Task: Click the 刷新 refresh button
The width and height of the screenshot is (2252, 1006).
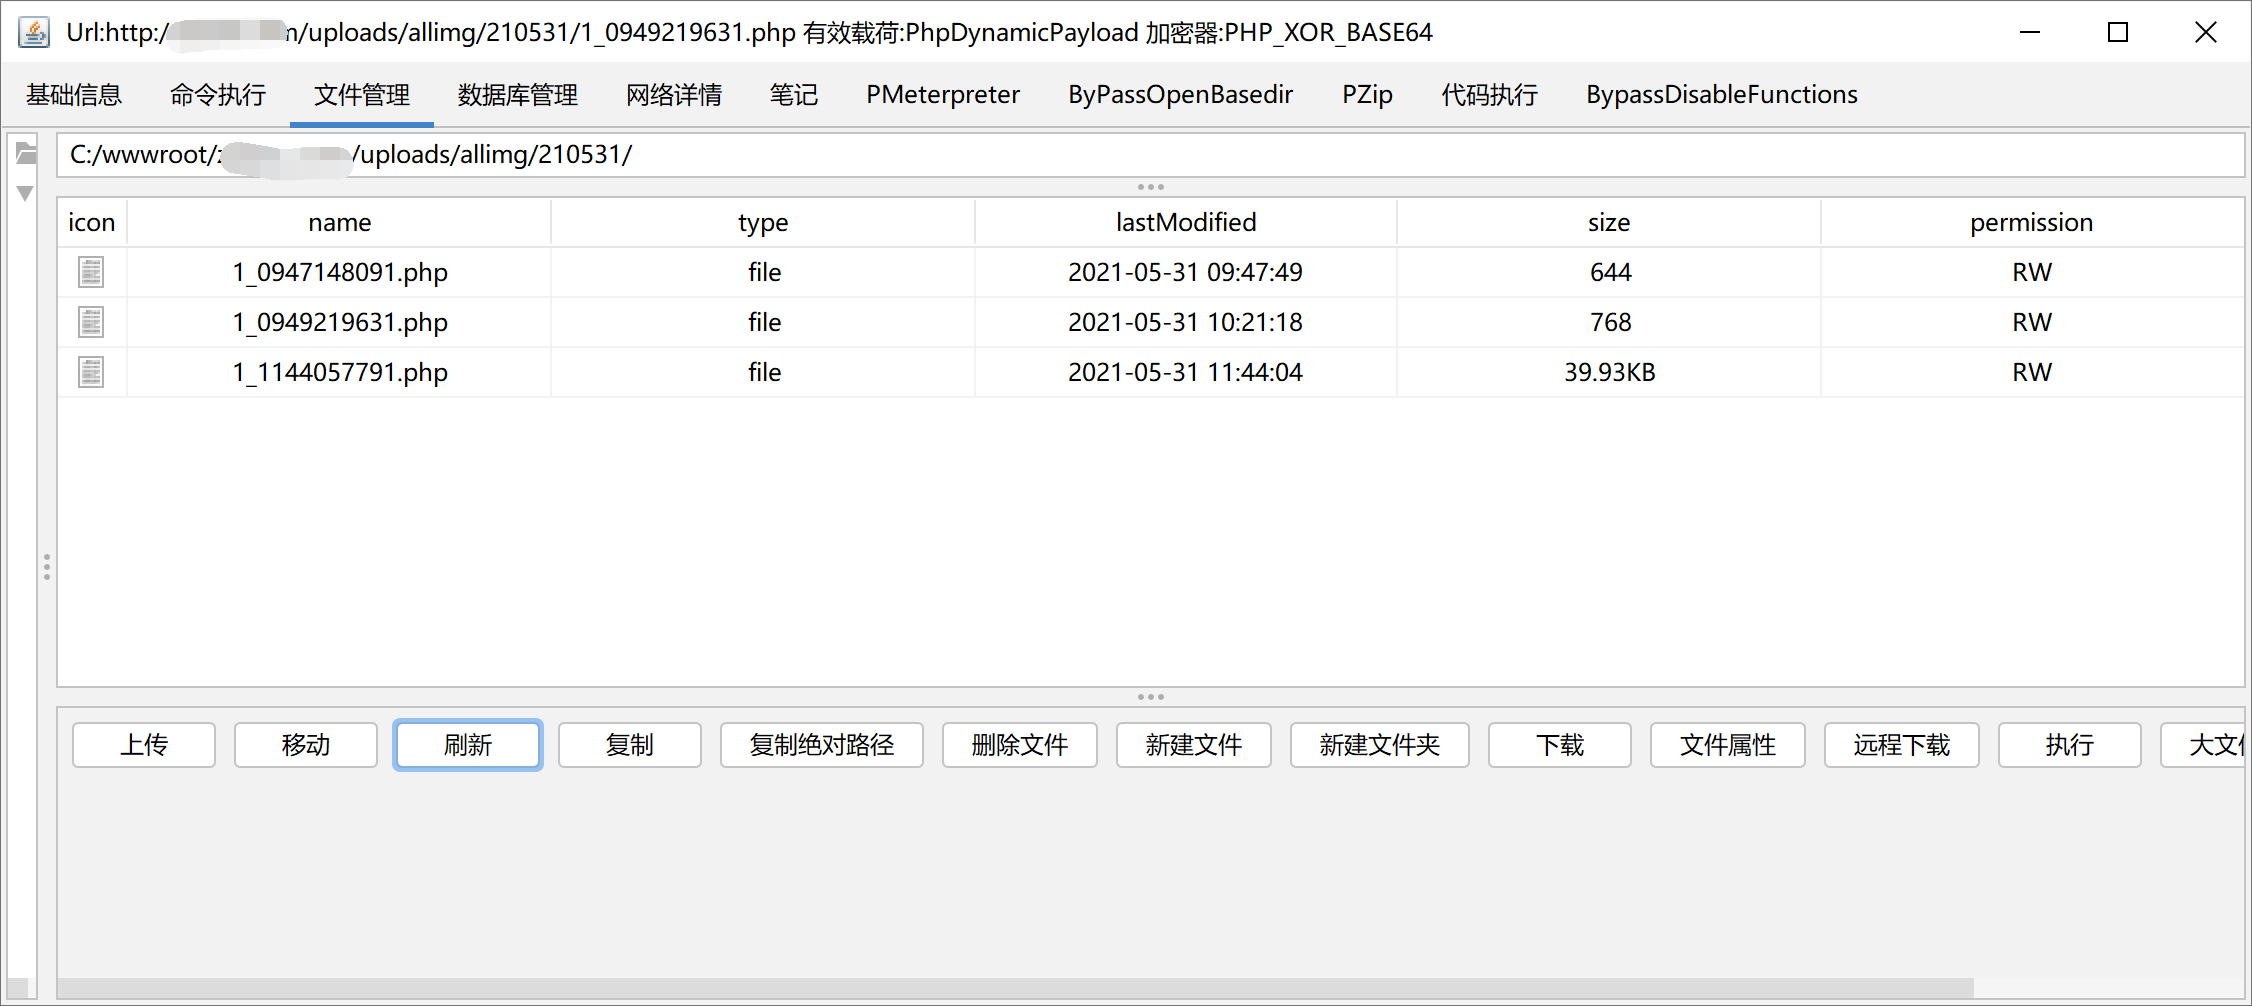Action: (x=468, y=745)
